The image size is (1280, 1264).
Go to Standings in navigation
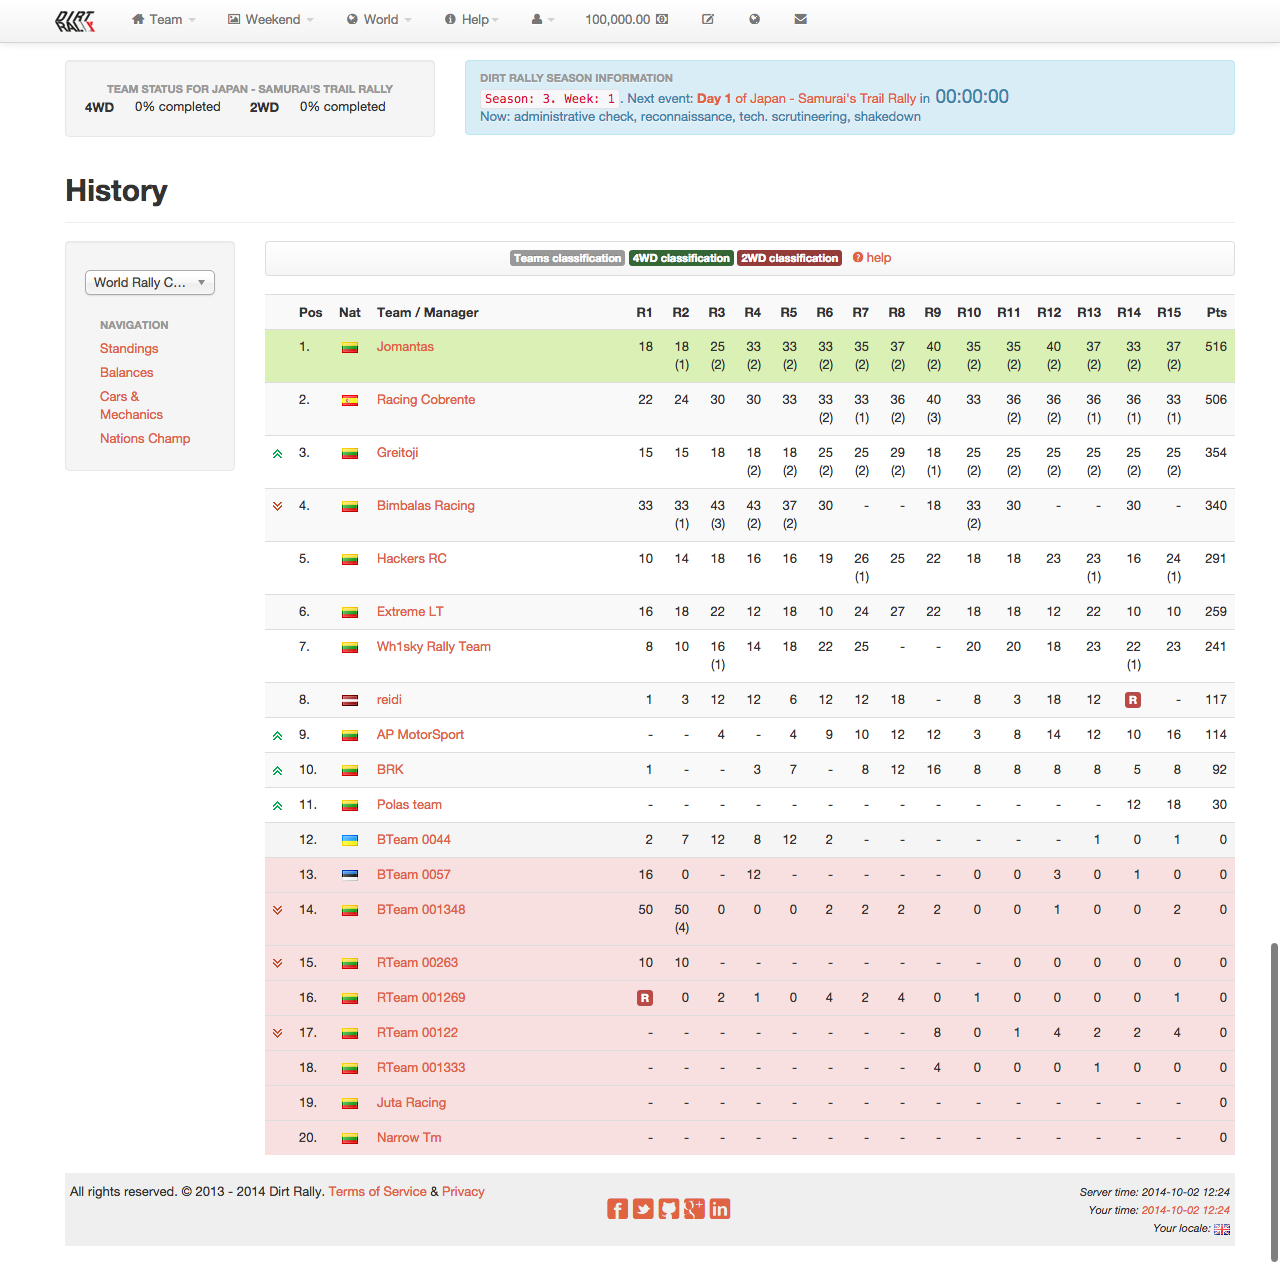(x=129, y=348)
